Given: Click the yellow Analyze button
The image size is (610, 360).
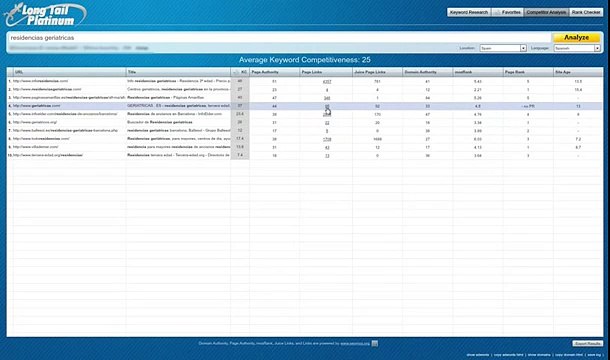Looking at the screenshot, I should tap(576, 37).
